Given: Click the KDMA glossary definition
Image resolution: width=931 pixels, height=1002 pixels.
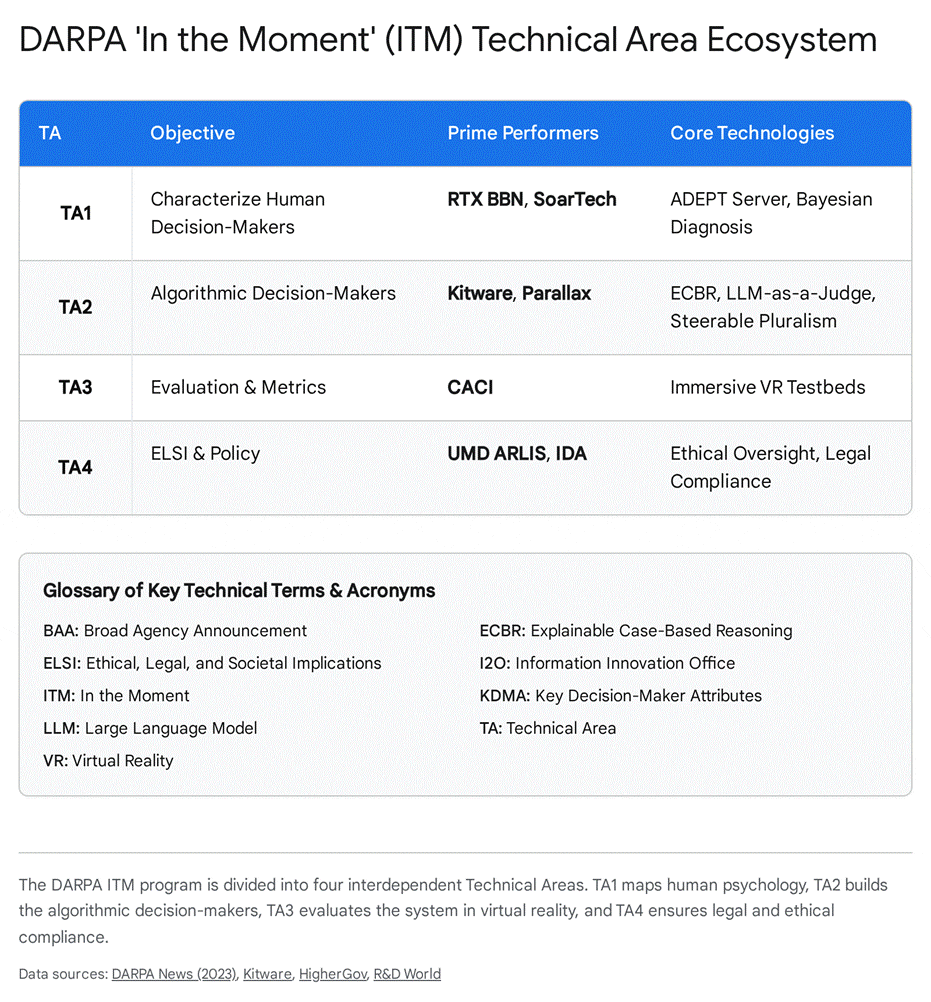Looking at the screenshot, I should click(x=620, y=695).
